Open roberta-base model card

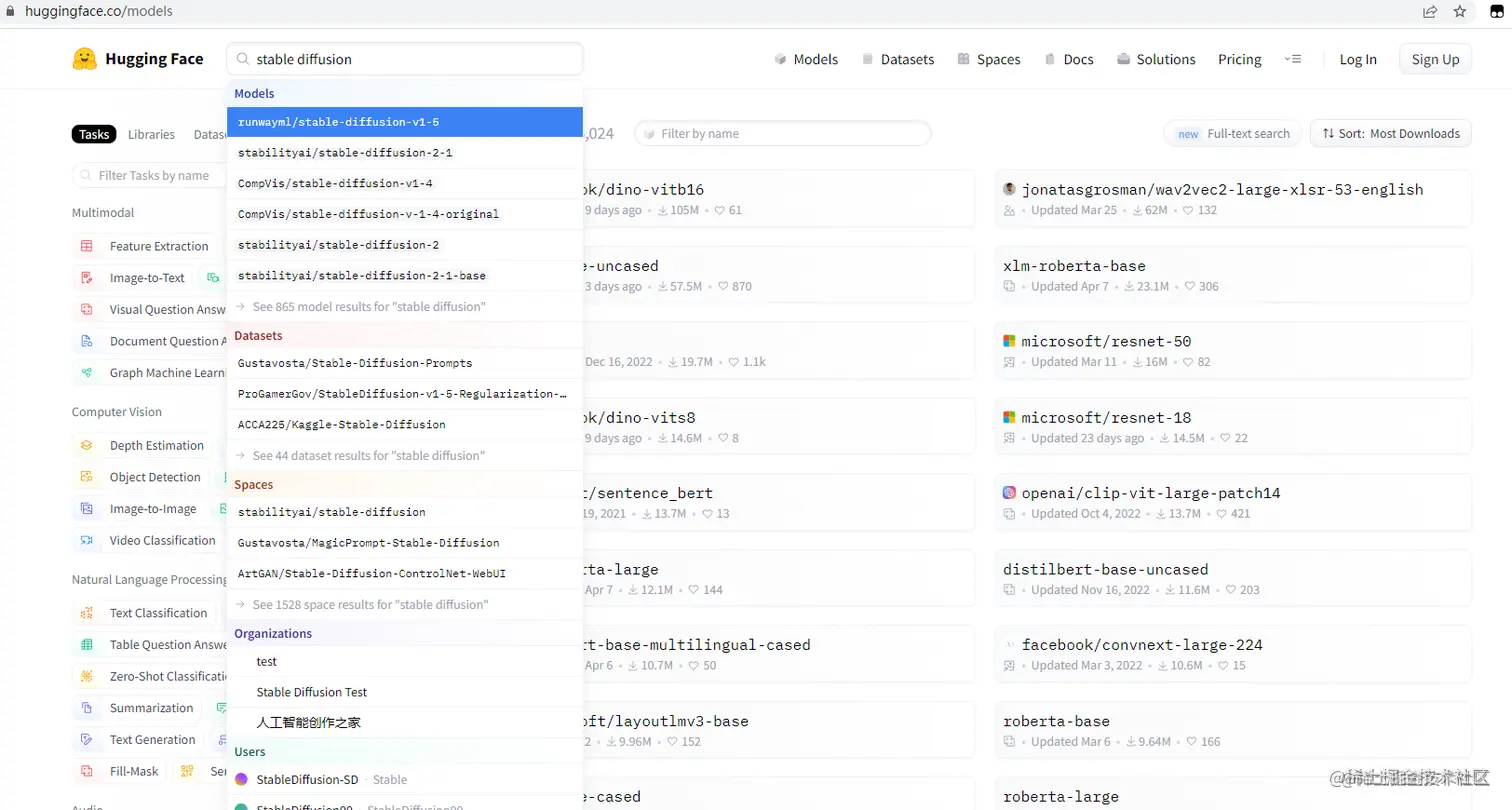1232,731
